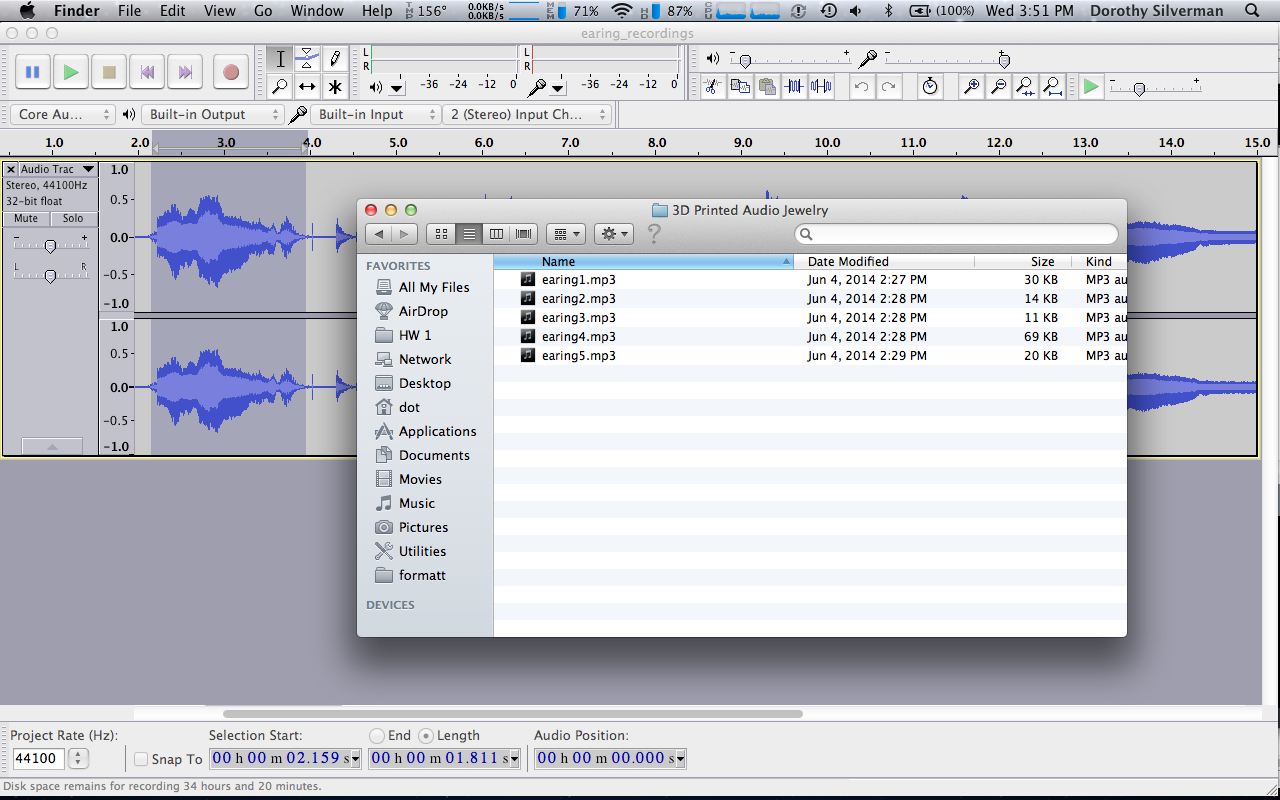
Task: Switch Finder to list view
Action: [469, 234]
